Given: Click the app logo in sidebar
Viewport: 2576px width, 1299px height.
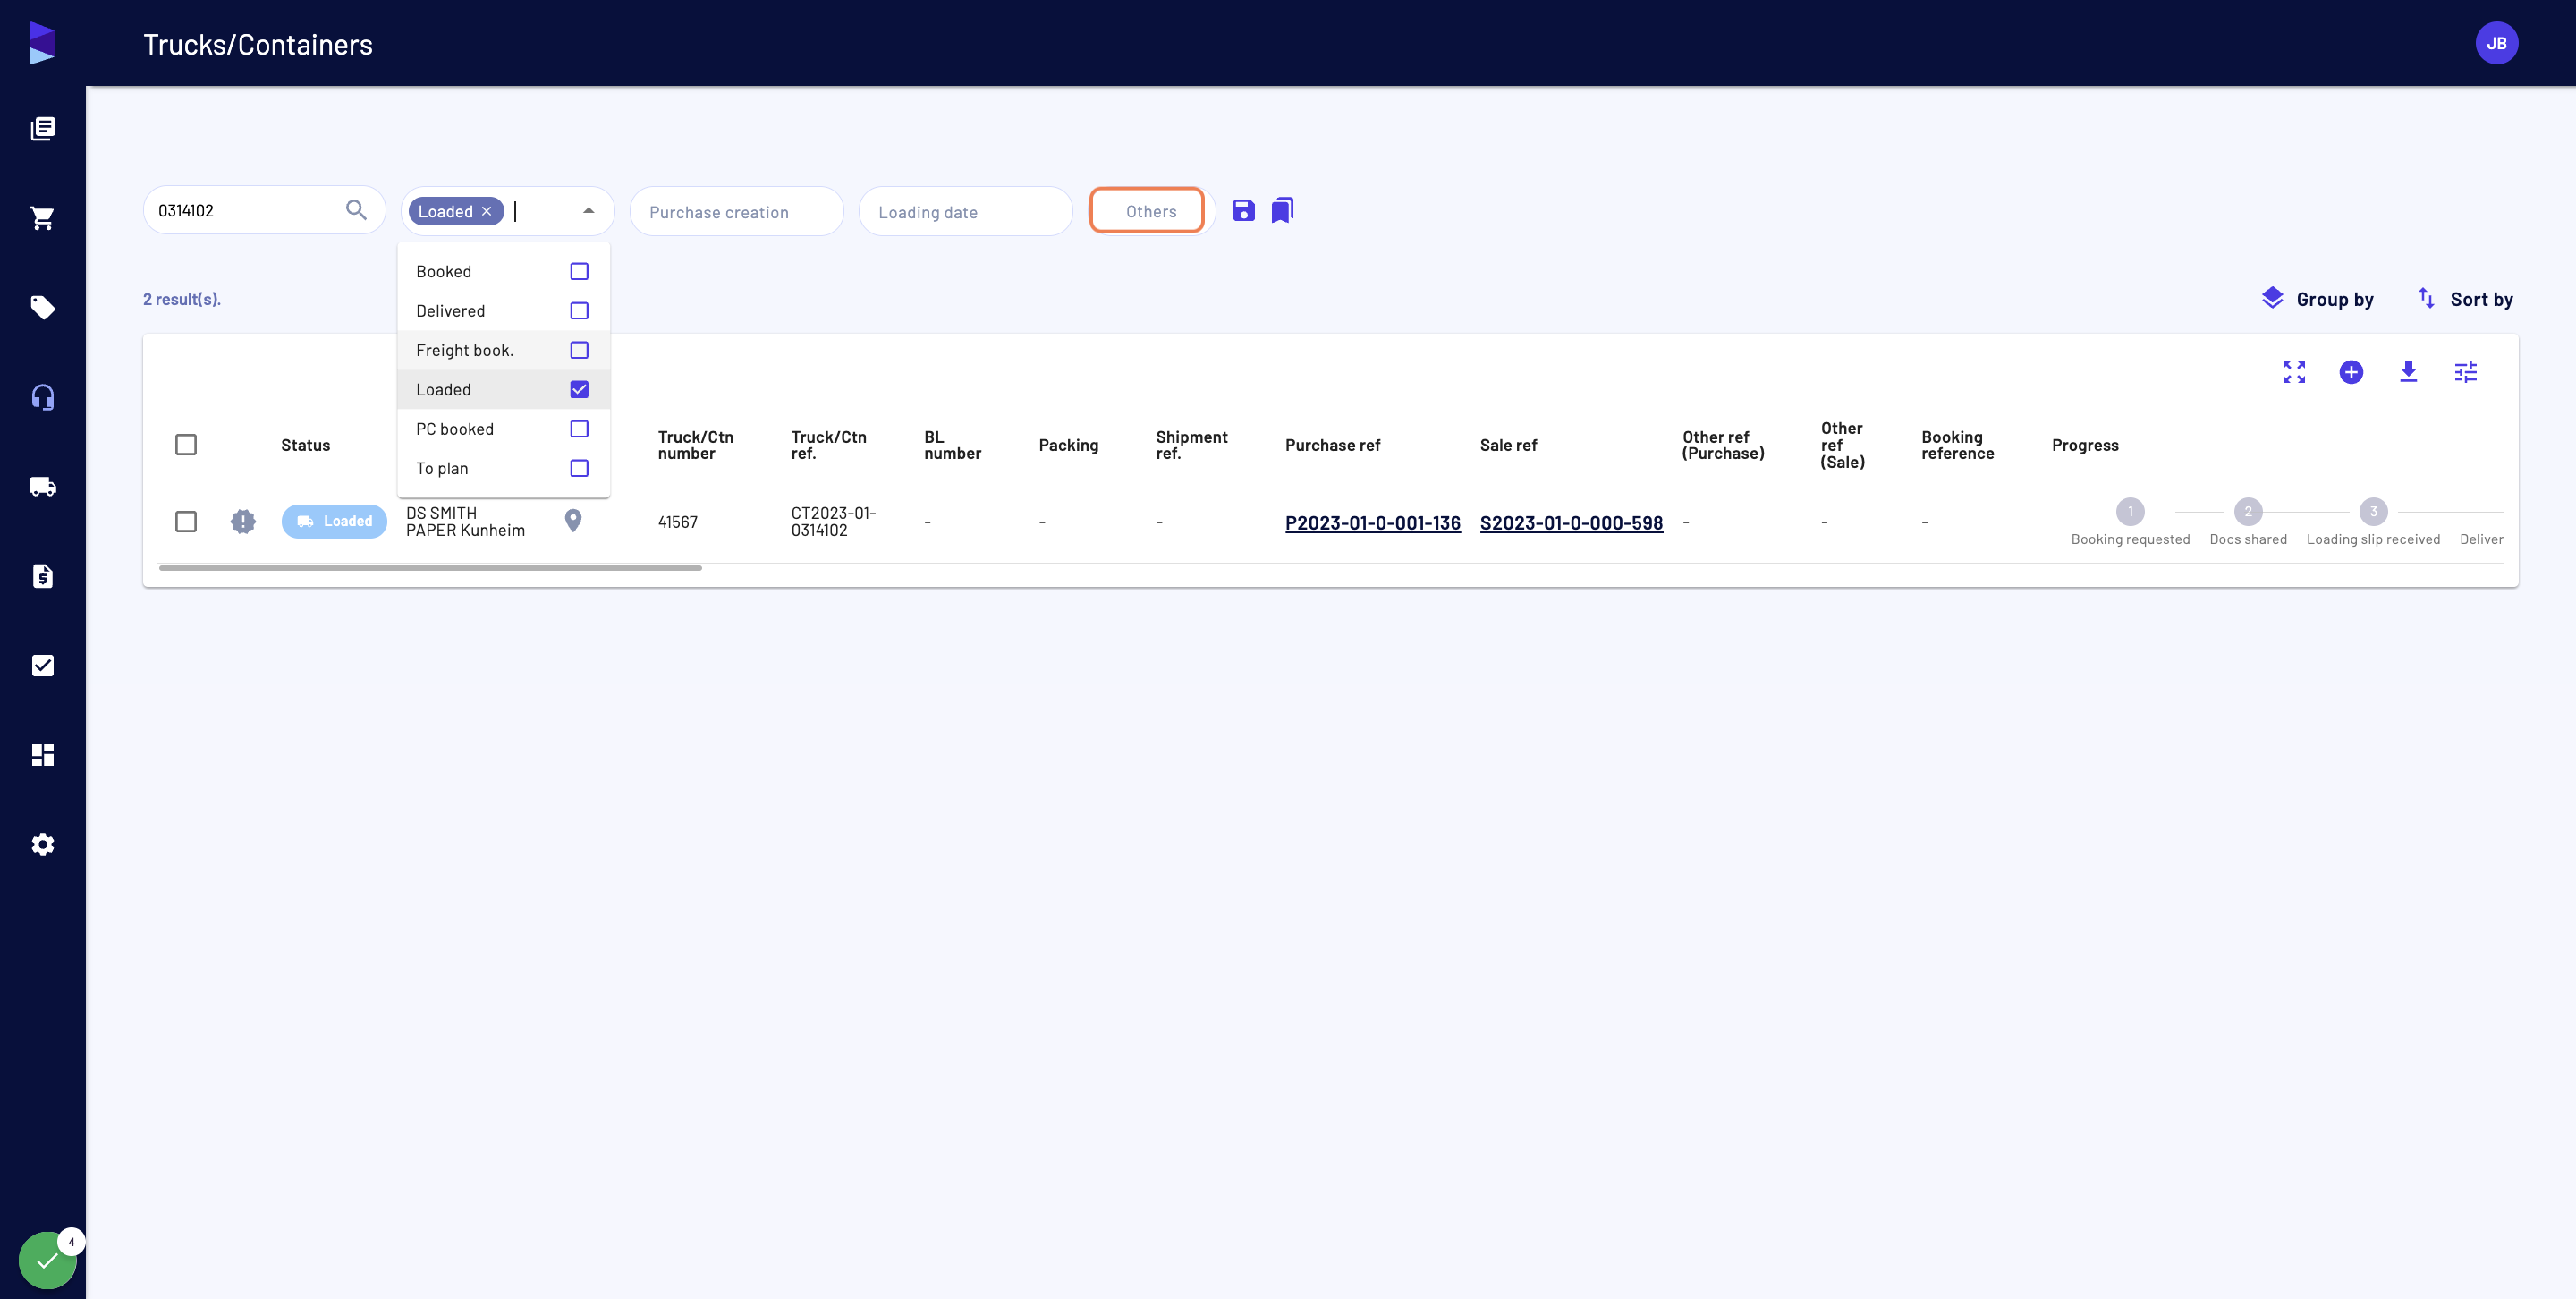Looking at the screenshot, I should point(42,43).
